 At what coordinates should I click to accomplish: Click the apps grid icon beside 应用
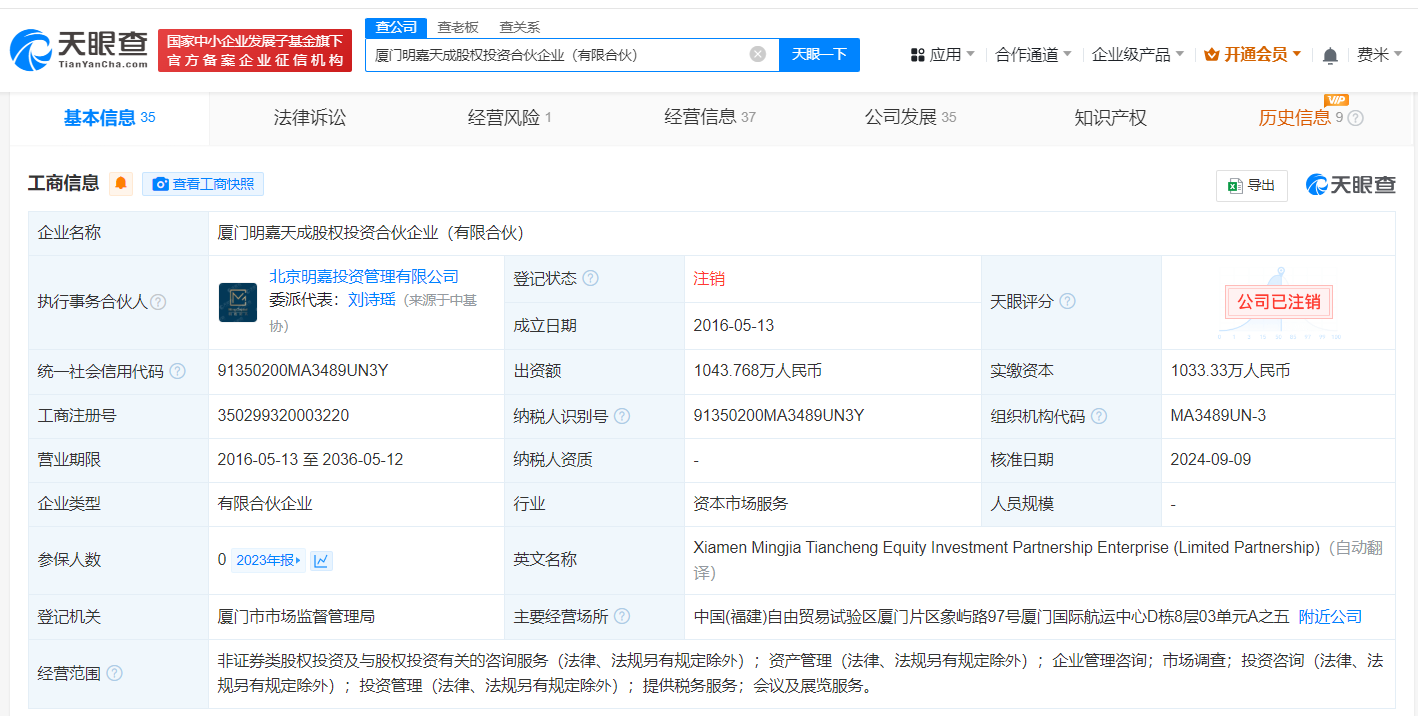[919, 55]
